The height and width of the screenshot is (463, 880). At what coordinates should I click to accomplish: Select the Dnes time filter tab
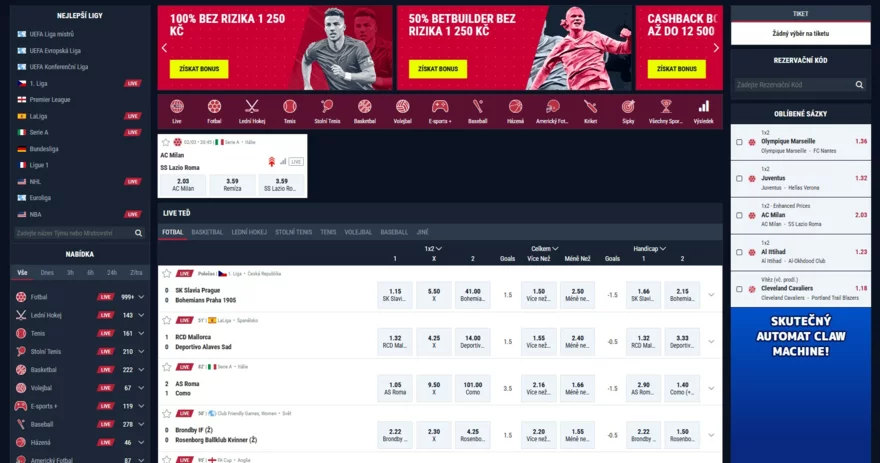pyautogui.click(x=47, y=273)
